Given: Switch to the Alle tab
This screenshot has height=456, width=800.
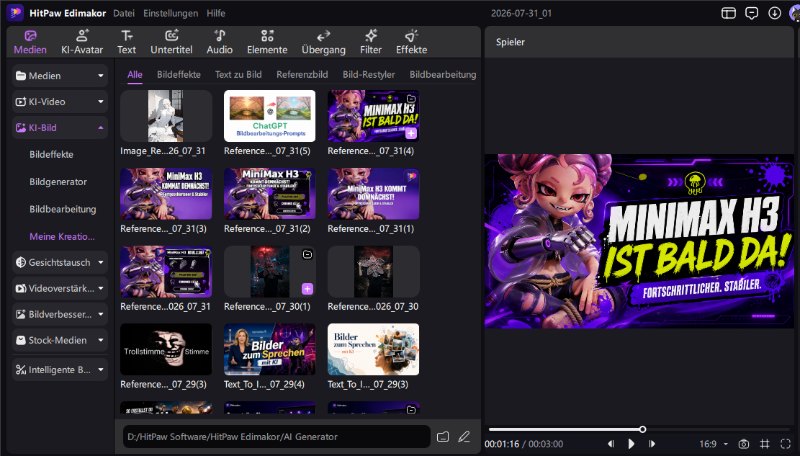Looking at the screenshot, I should pyautogui.click(x=135, y=74).
